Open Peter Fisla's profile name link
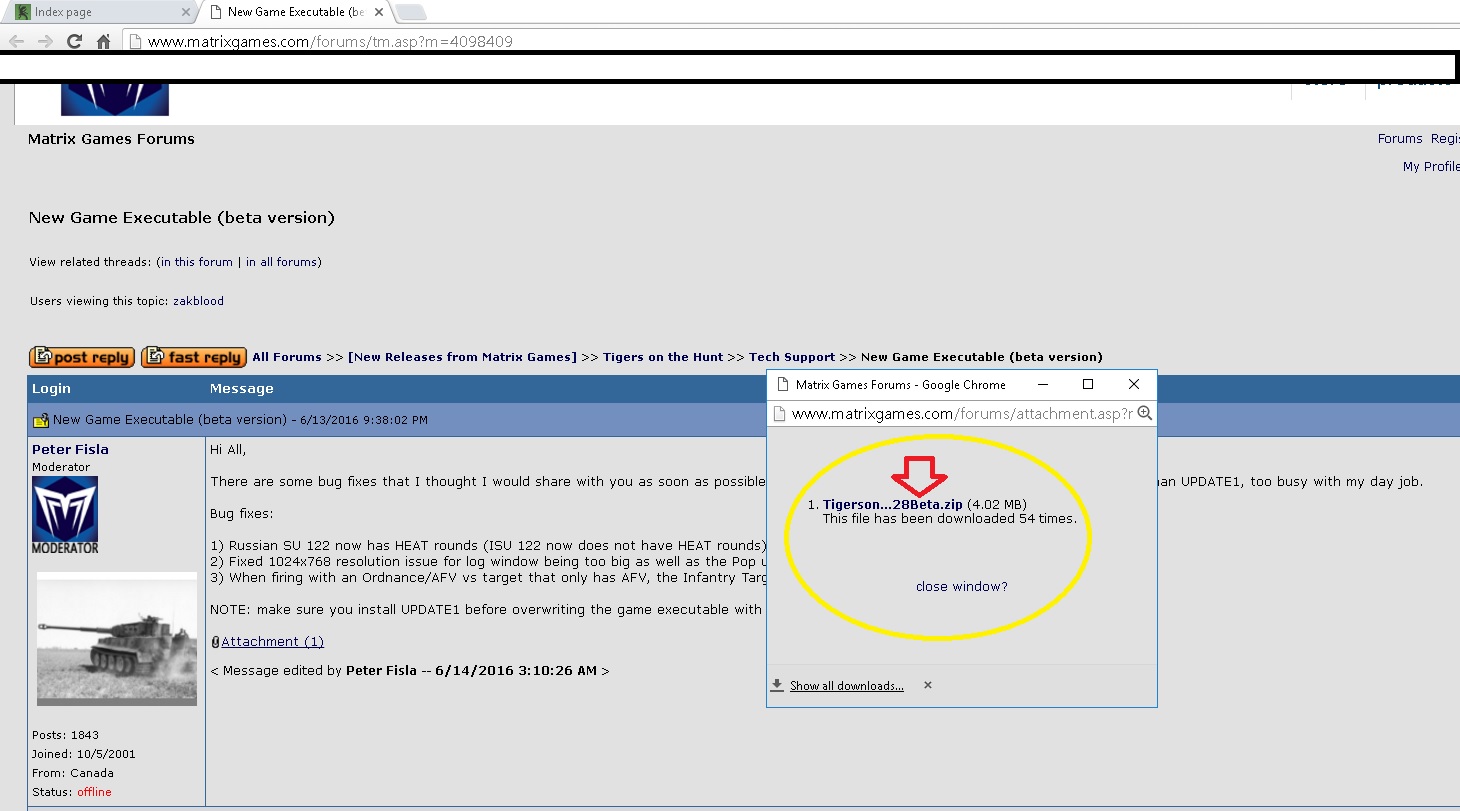 [x=70, y=449]
